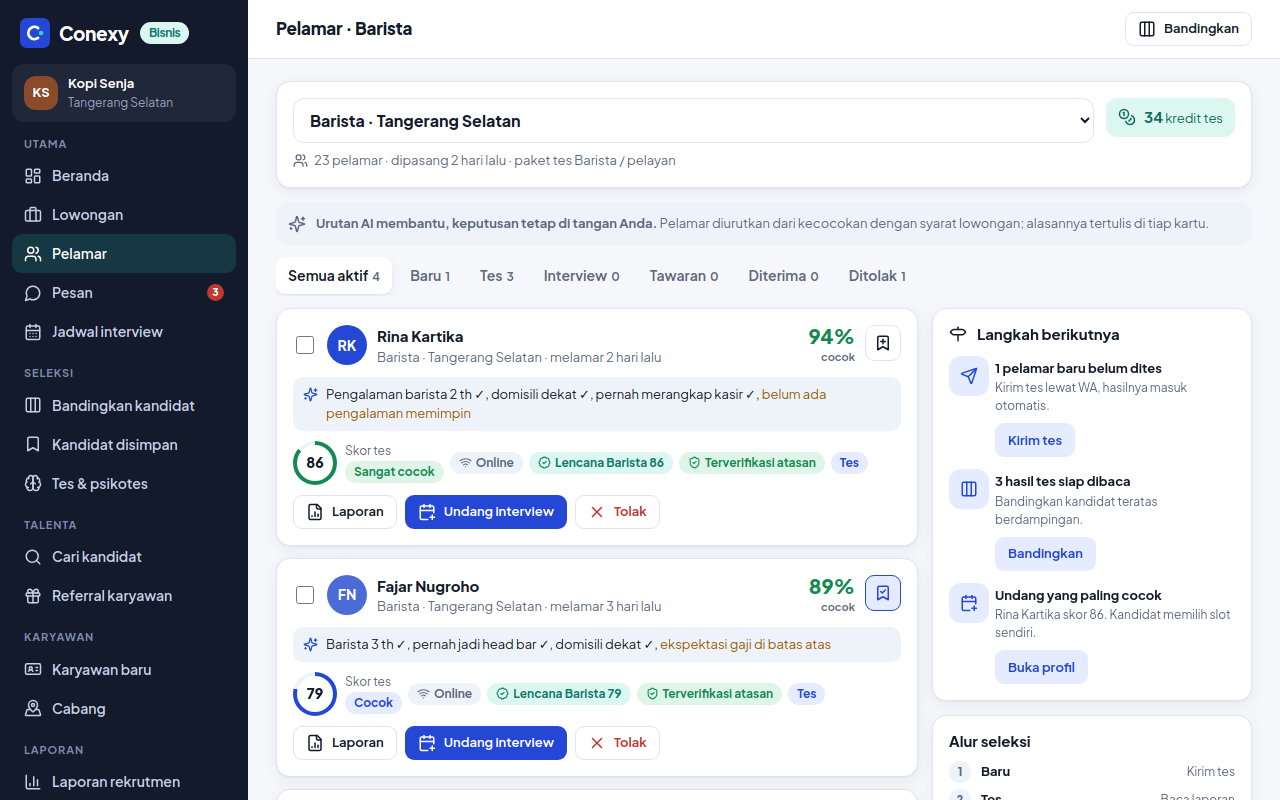This screenshot has height=800, width=1280.
Task: Open Jadwal interview calendar
Action: pos(124,332)
